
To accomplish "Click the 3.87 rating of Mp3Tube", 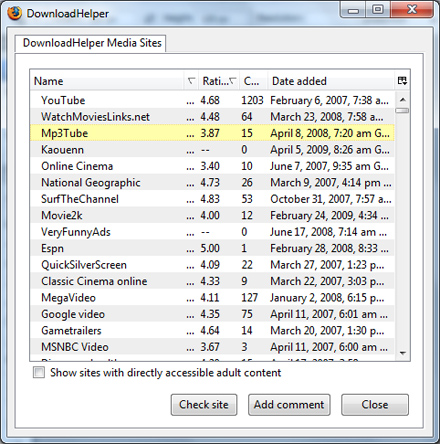I will coord(210,133).
